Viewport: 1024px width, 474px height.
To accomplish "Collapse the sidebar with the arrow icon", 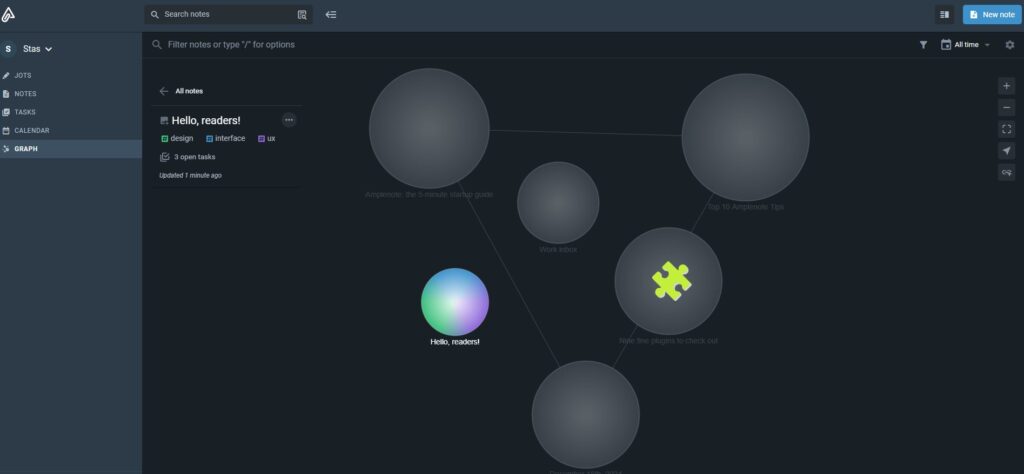I will (331, 15).
